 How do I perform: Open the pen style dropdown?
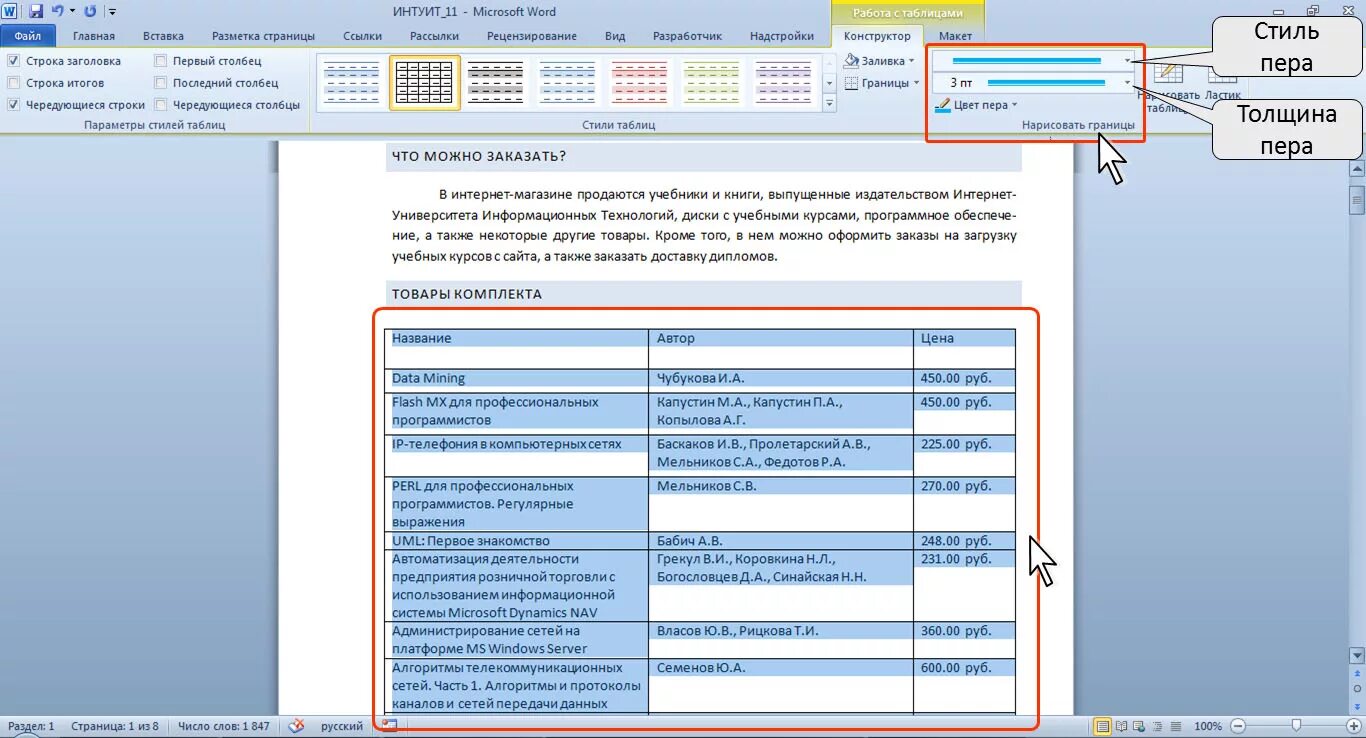point(1128,59)
